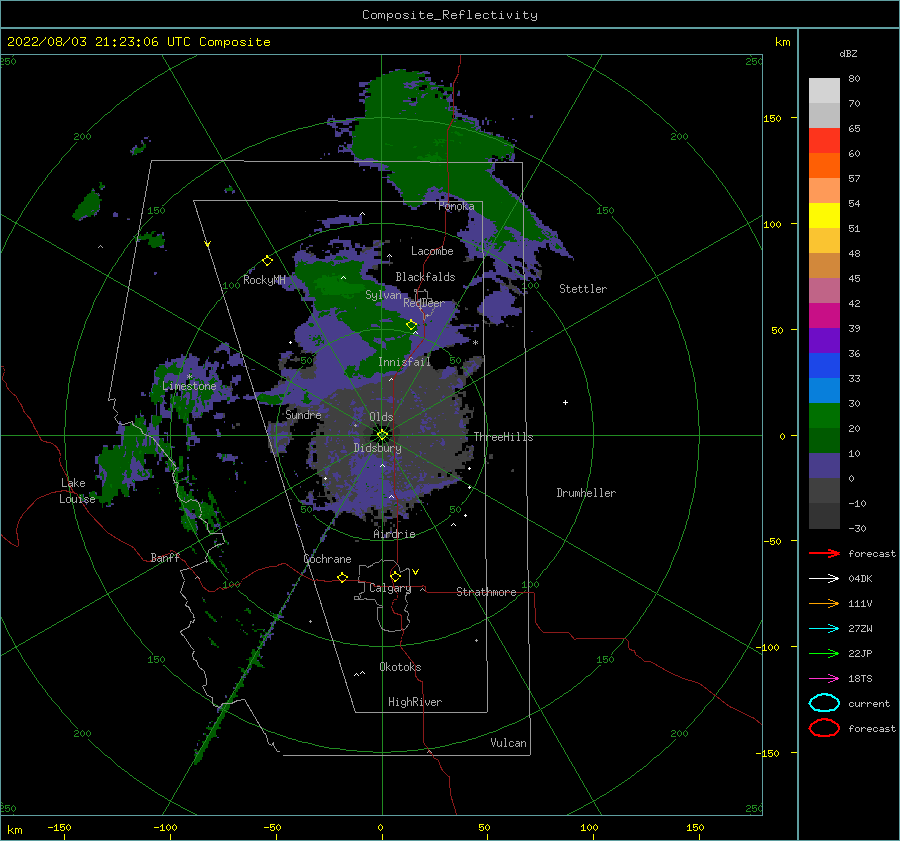Select the yellow 54–51 dBZ swatch
The width and height of the screenshot is (900, 841).
pos(824,216)
